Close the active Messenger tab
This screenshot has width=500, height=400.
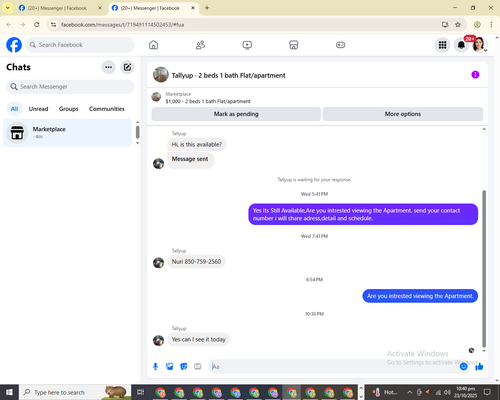(193, 8)
